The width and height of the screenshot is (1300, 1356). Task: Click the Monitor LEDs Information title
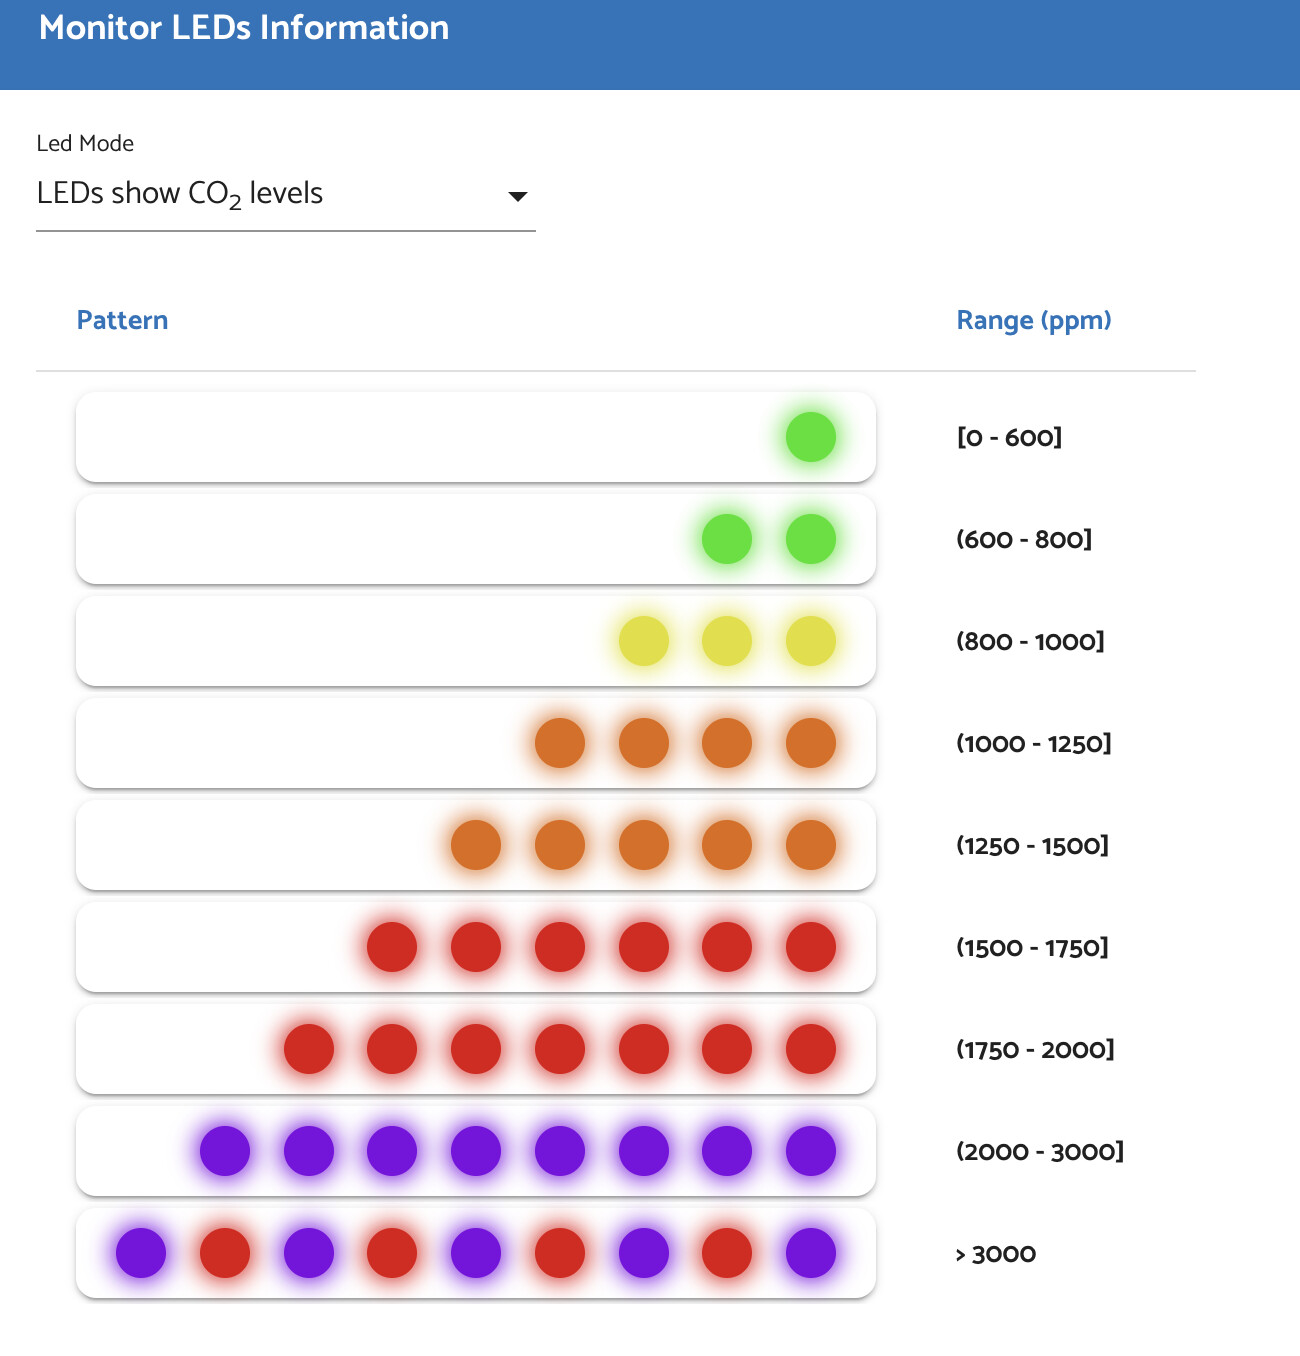[x=244, y=28]
